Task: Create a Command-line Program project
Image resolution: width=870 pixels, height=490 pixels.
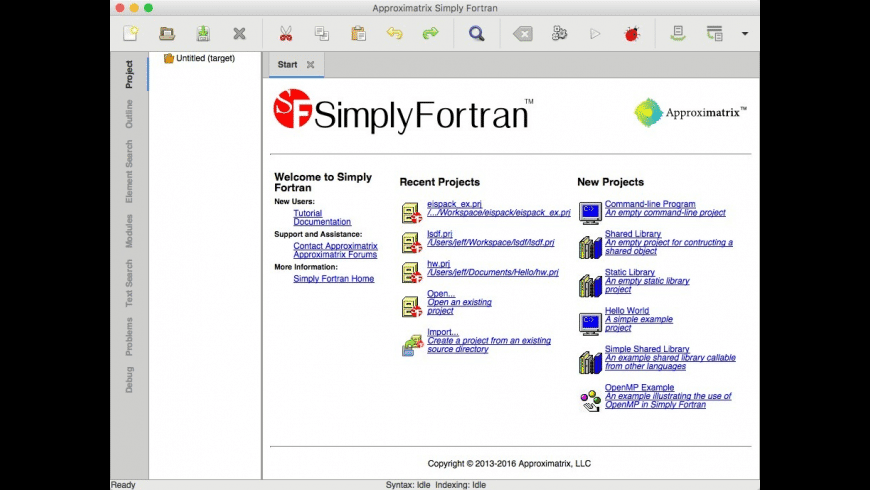Action: click(650, 204)
